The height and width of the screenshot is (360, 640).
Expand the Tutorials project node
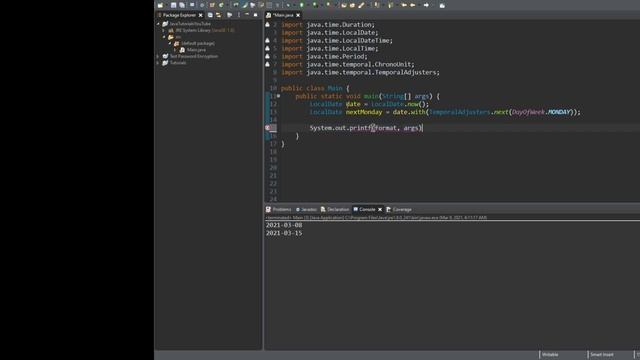click(x=158, y=63)
